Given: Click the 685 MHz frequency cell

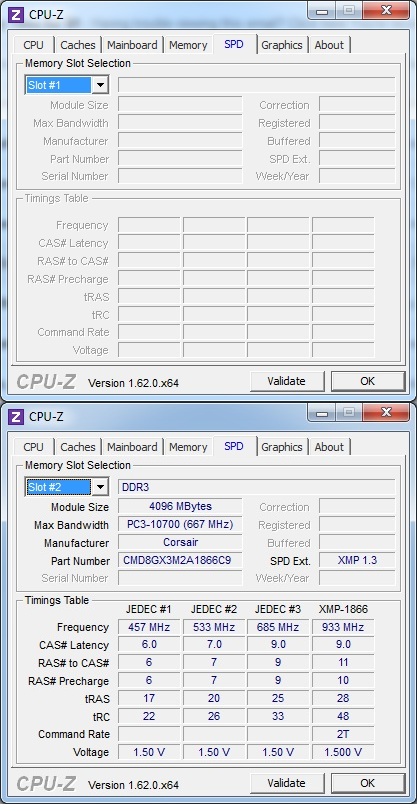Looking at the screenshot, I should [278, 627].
